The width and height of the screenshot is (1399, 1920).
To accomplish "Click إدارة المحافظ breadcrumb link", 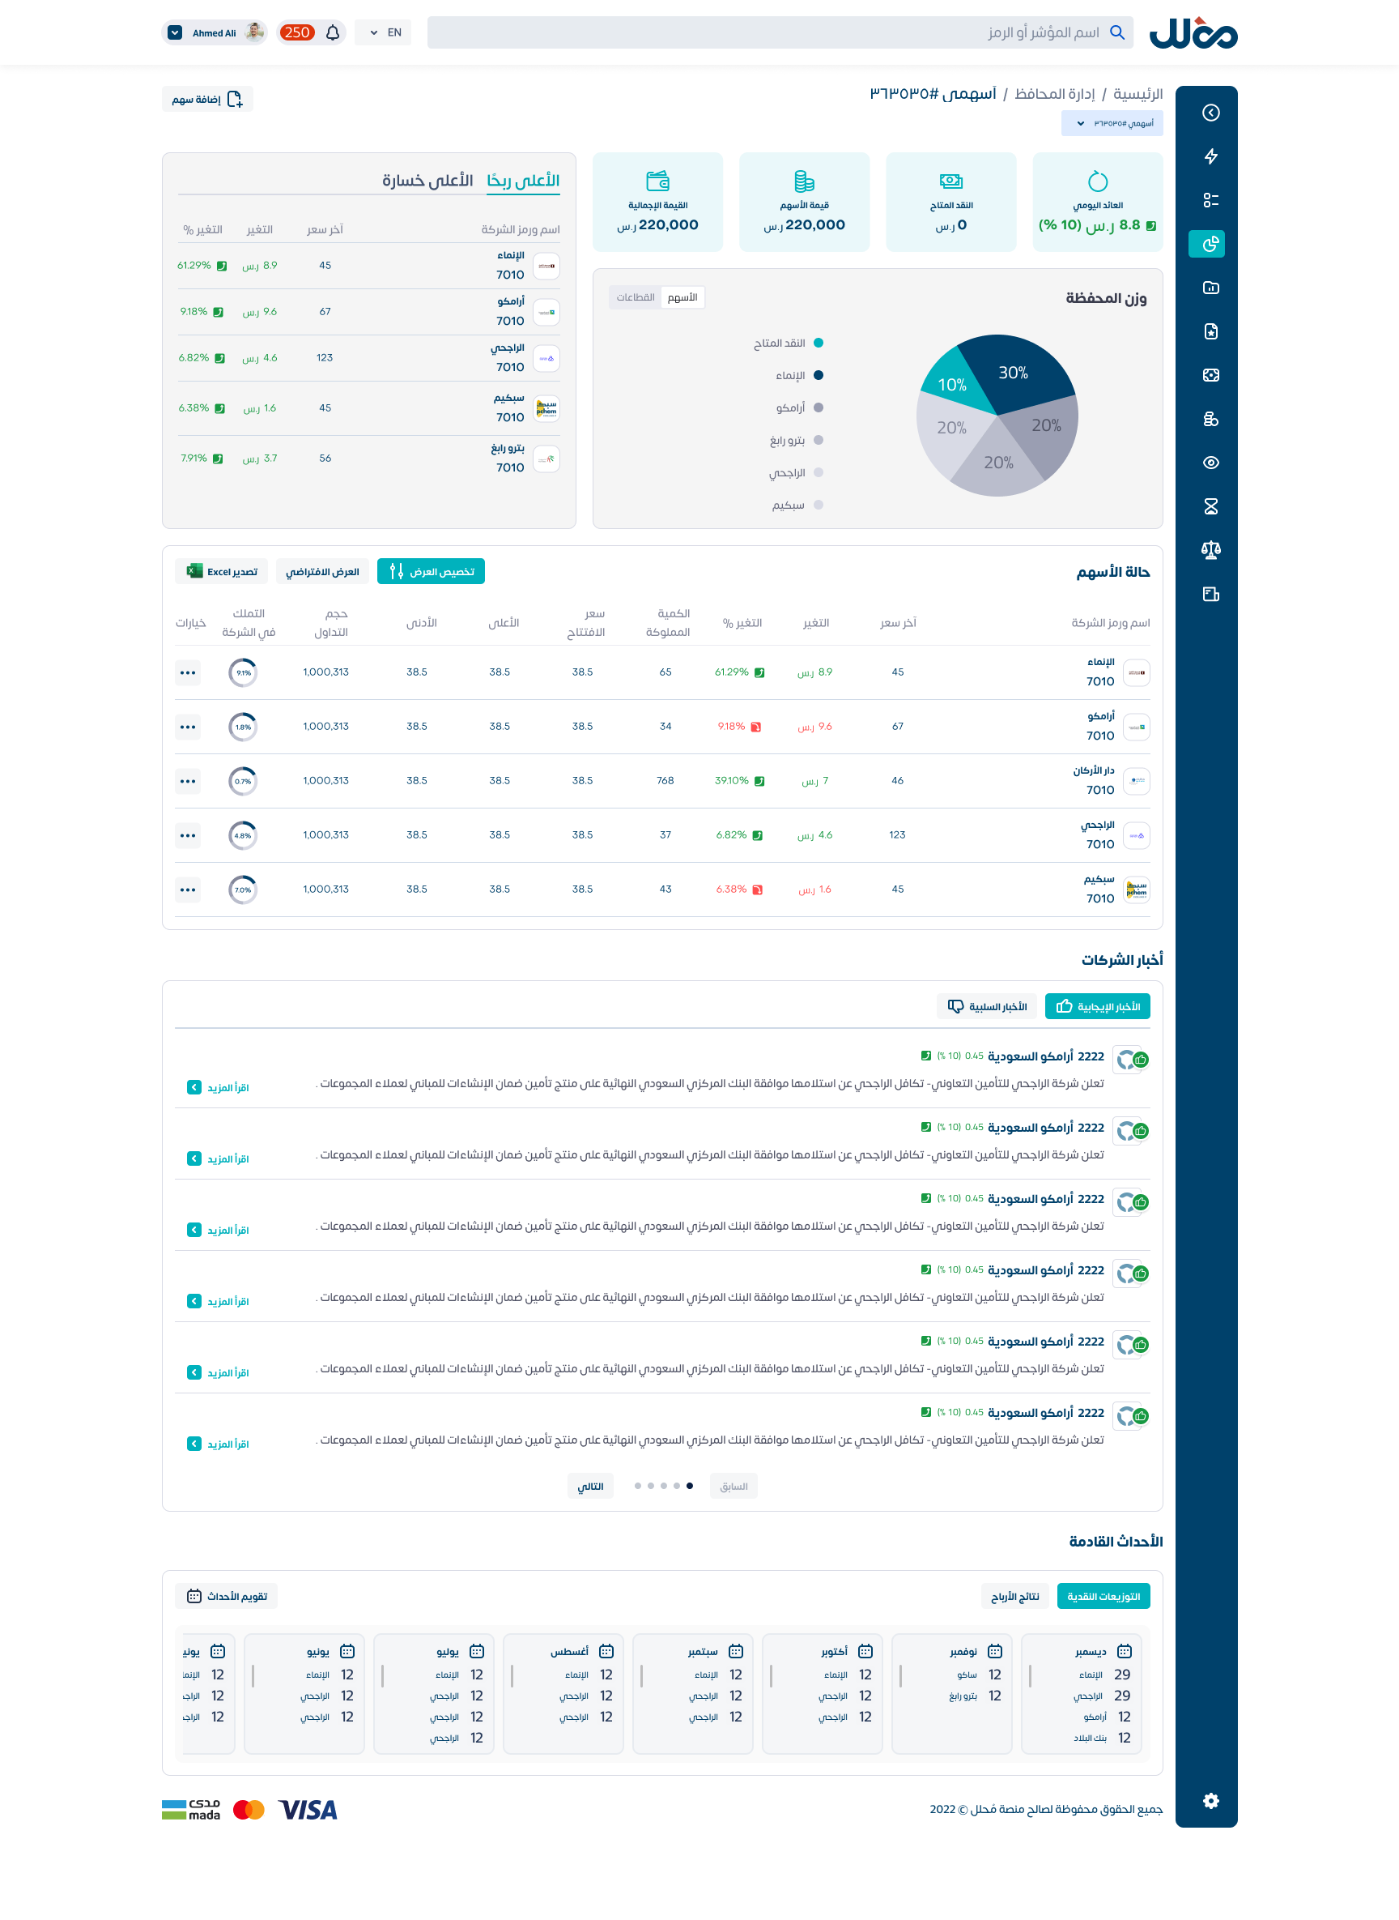I will [1055, 94].
